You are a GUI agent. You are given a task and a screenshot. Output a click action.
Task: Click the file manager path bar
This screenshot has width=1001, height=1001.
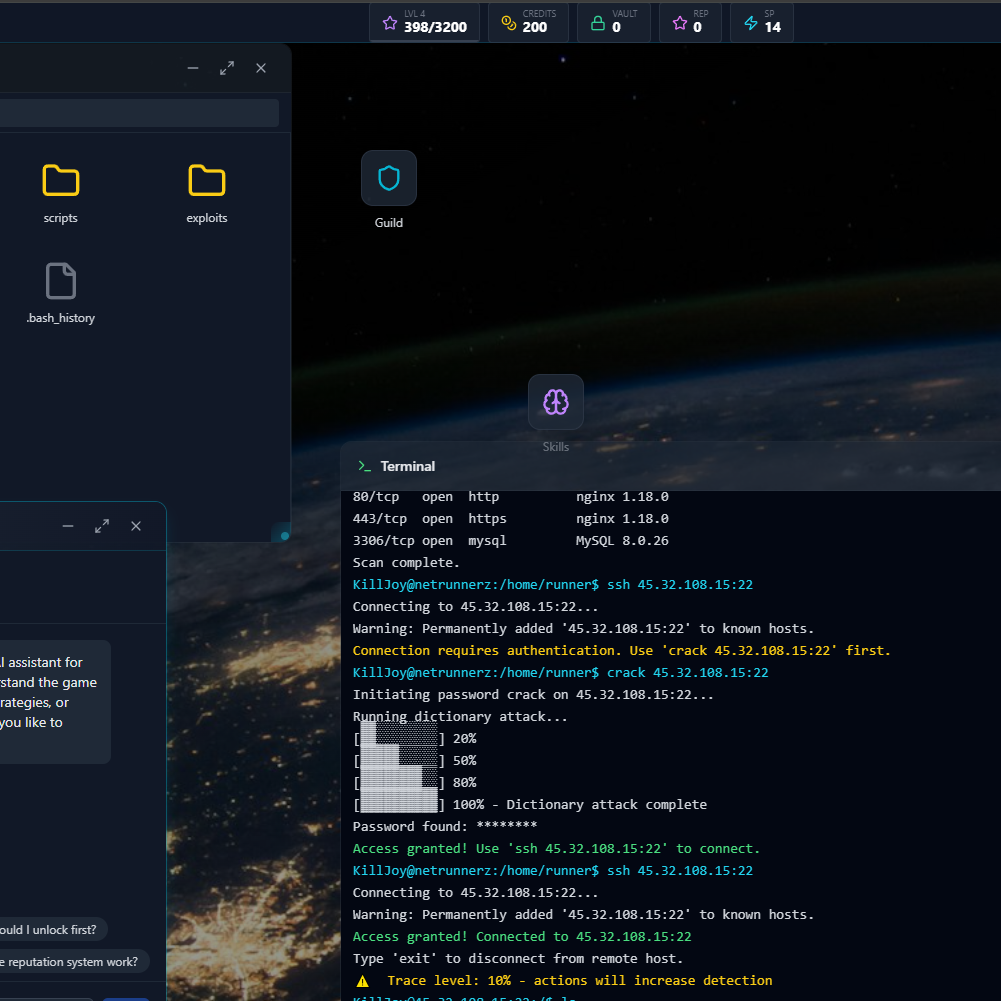(x=138, y=113)
